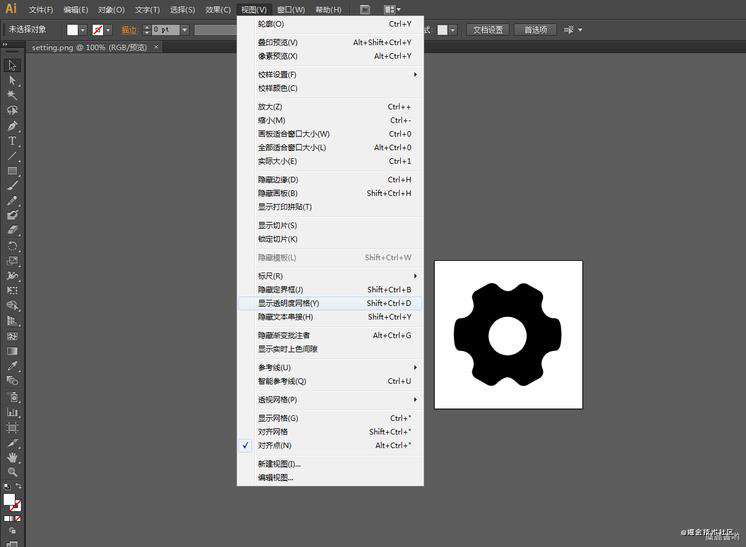
Task: Pick the Pencil tool
Action: pos(12,200)
